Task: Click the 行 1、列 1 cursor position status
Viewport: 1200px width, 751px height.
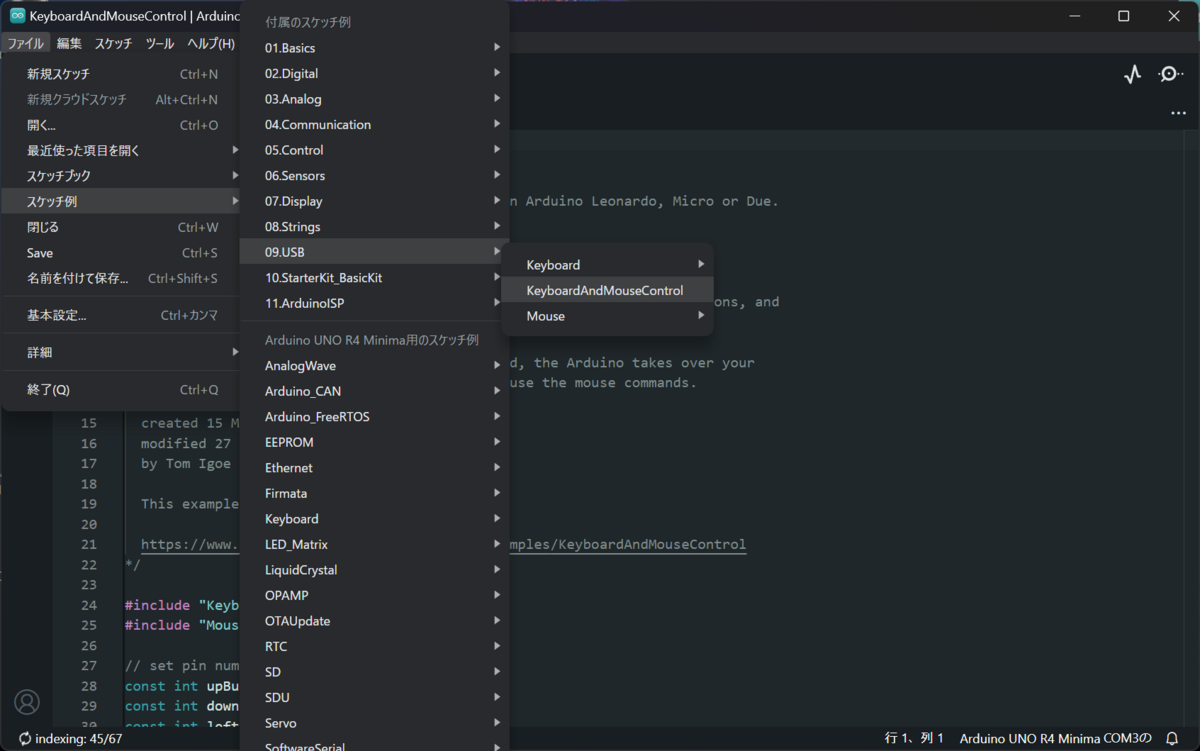Action: pos(914,738)
